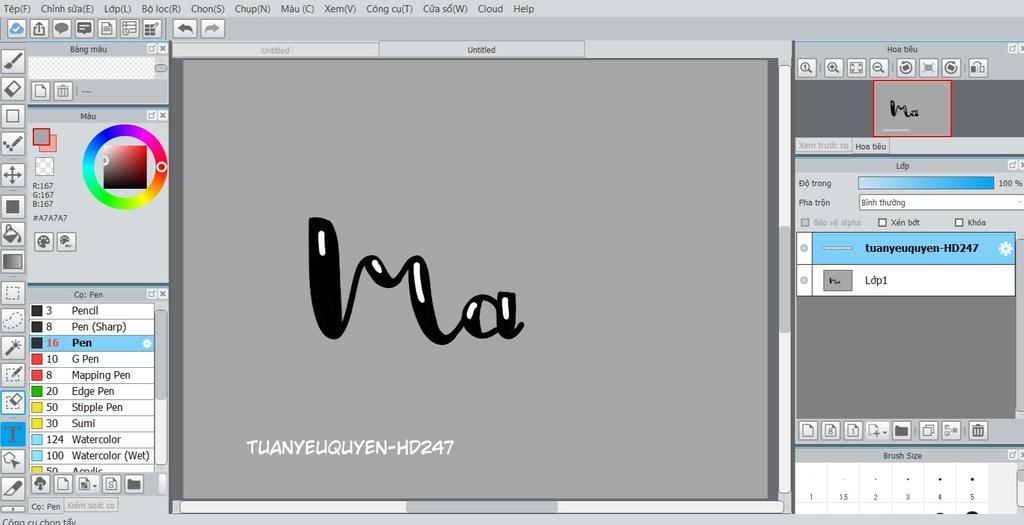Select the Dot/Pixel pen tool
Screen dimensions: 1024x525
13,144
